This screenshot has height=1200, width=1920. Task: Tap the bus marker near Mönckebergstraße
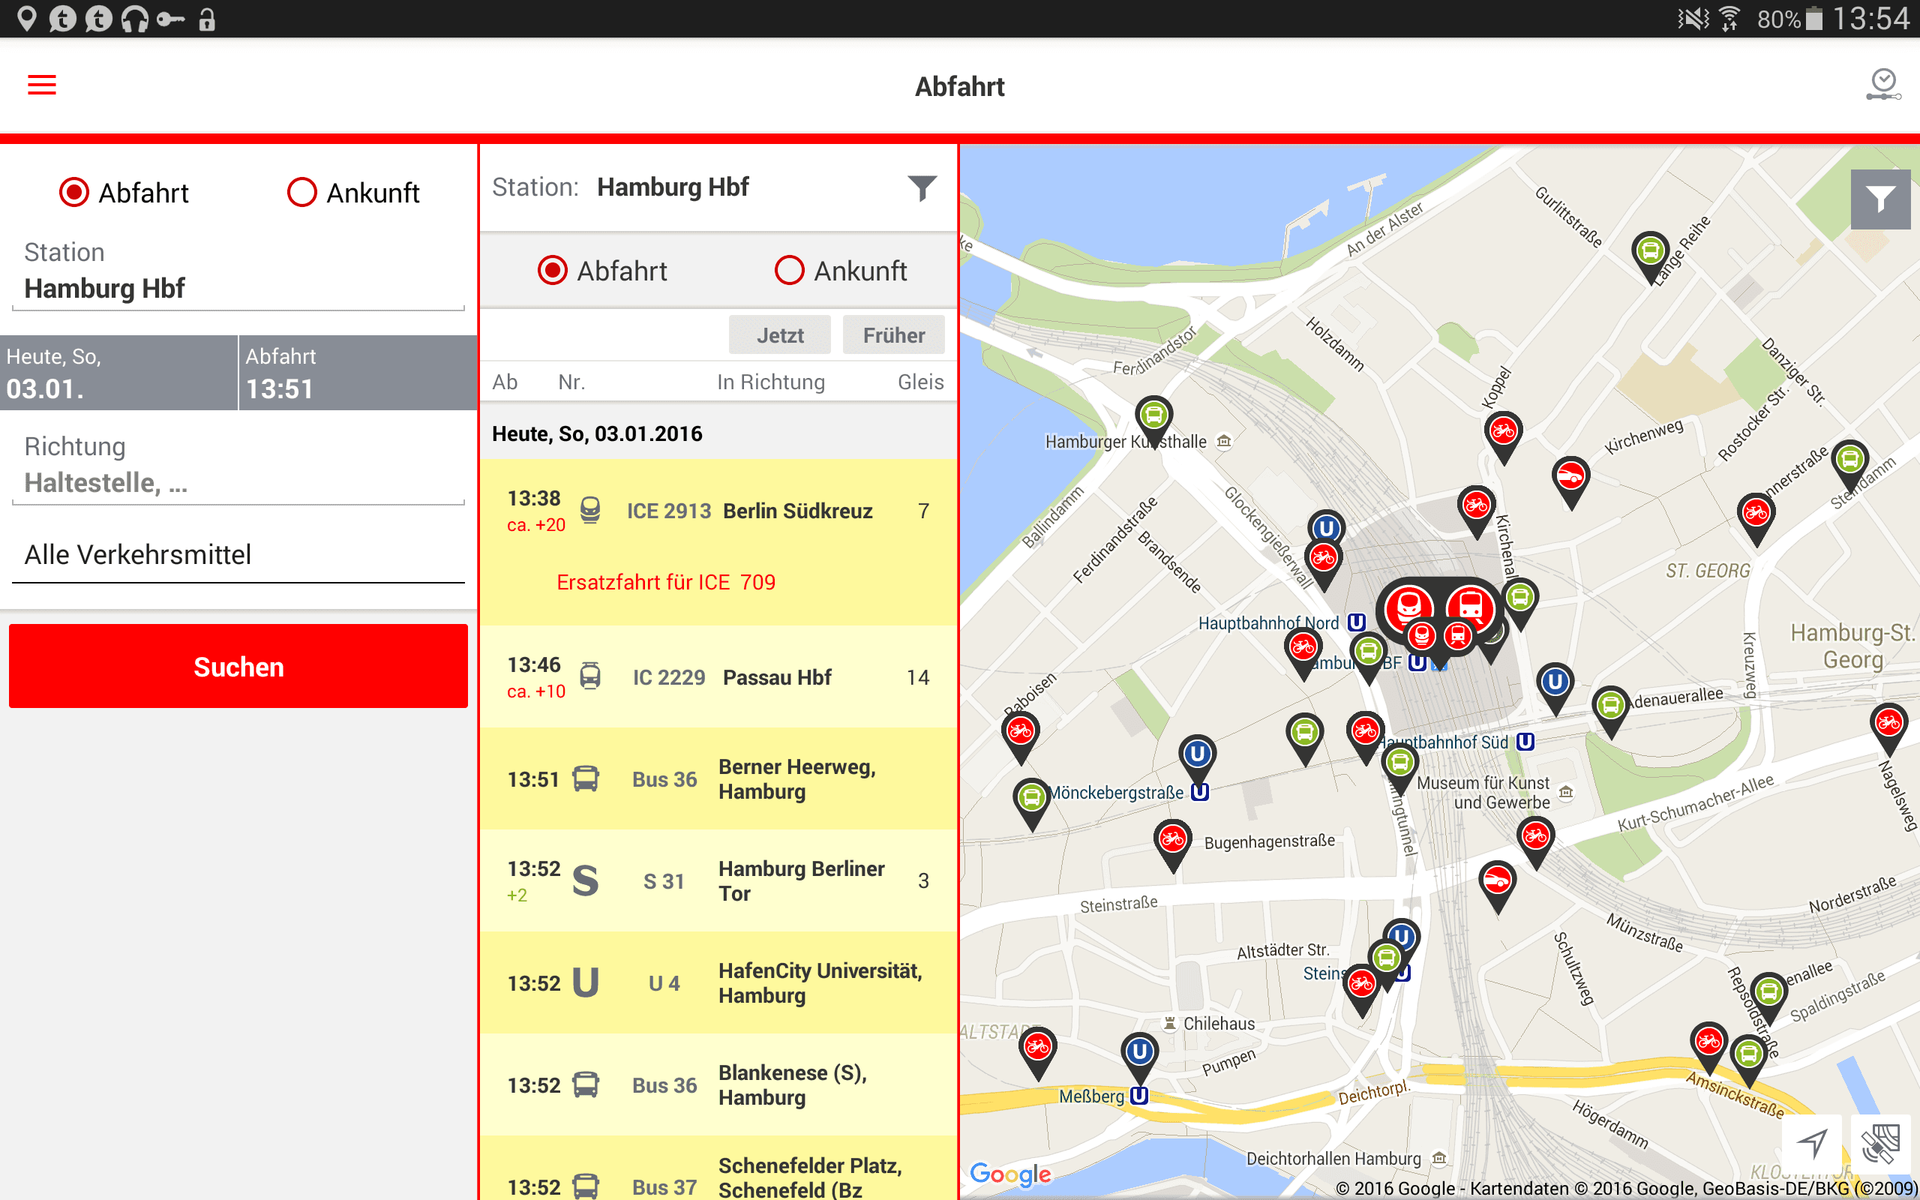1031,801
